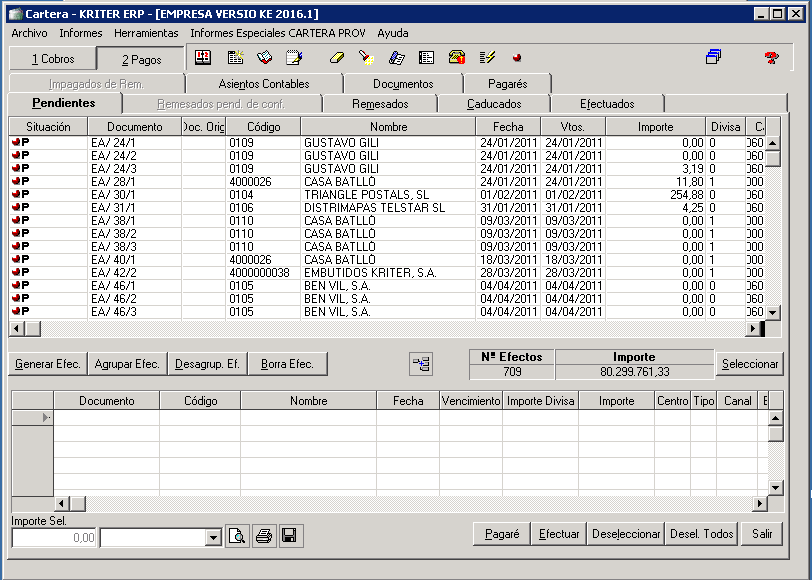Image resolution: width=812 pixels, height=580 pixels.
Task: Click the Generar Efec. button
Action: pyautogui.click(x=48, y=364)
